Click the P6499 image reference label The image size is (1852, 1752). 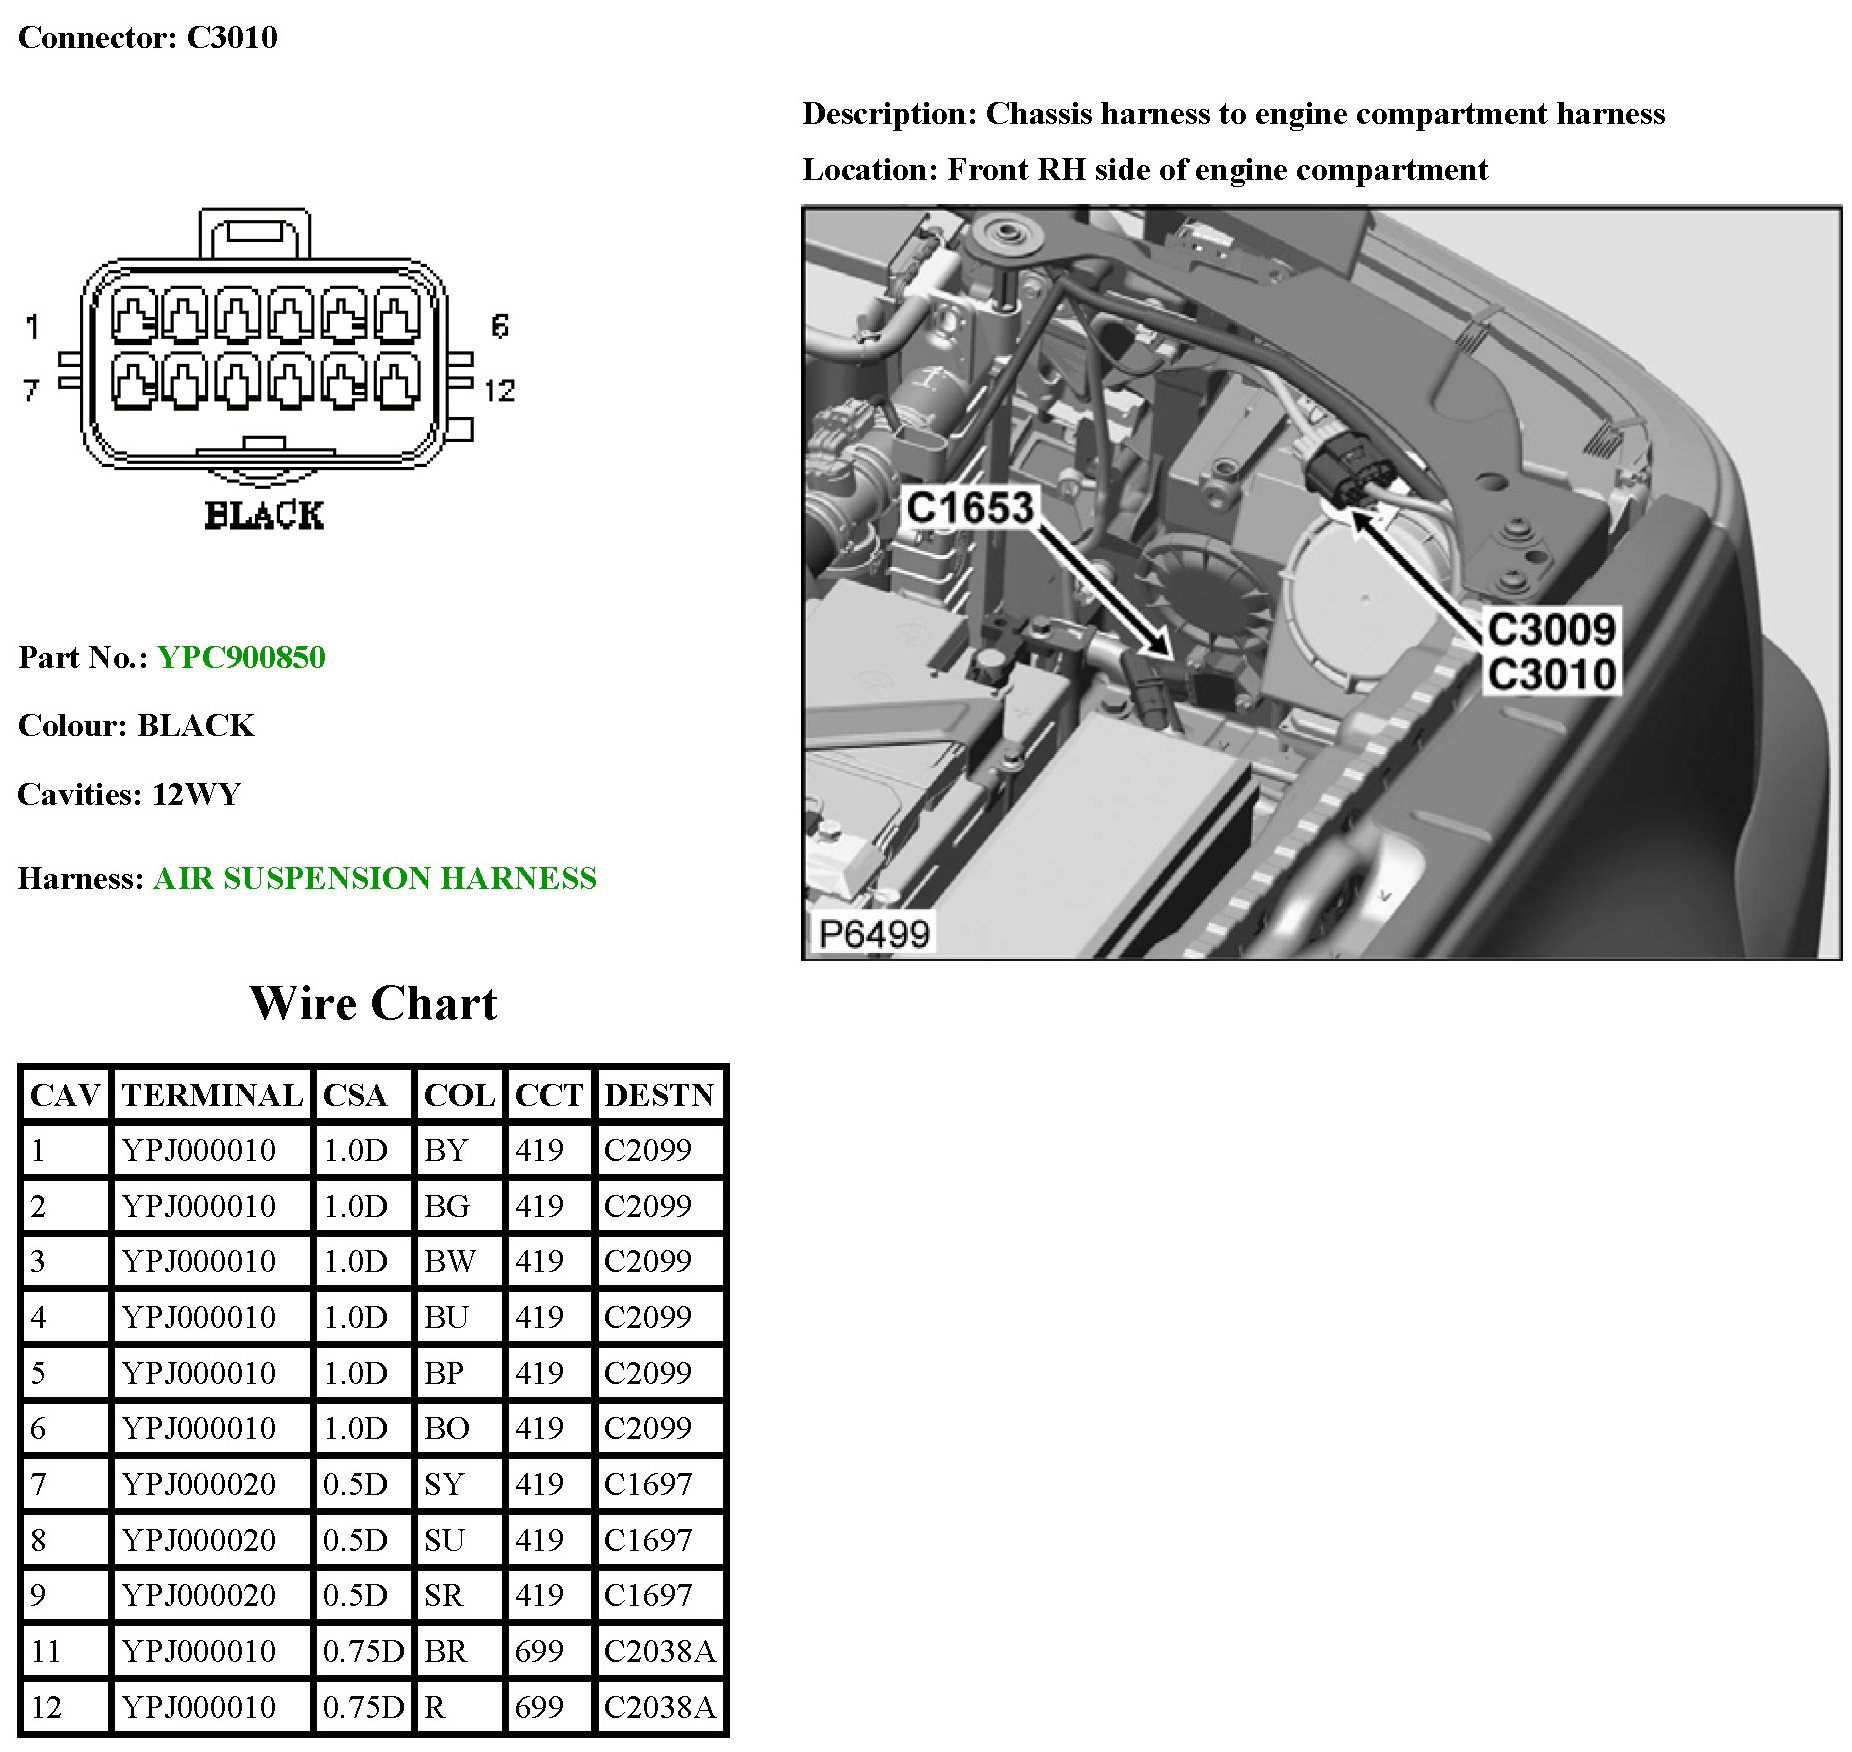point(873,934)
